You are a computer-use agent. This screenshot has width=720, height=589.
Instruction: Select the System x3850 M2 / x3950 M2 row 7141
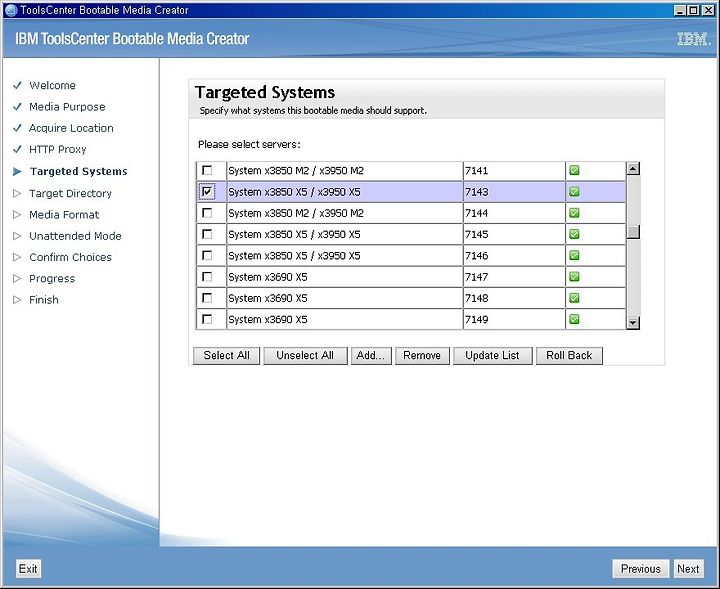tap(411, 171)
